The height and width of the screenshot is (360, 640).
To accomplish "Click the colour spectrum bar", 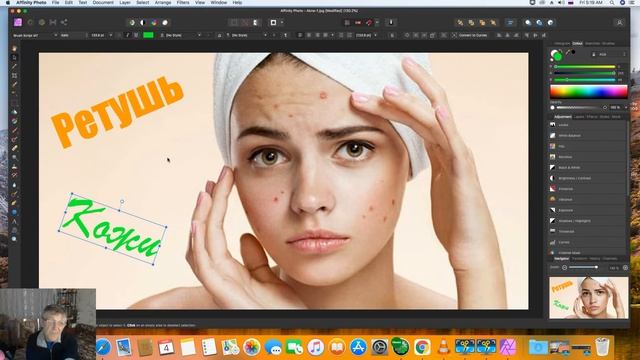I will 589,92.
